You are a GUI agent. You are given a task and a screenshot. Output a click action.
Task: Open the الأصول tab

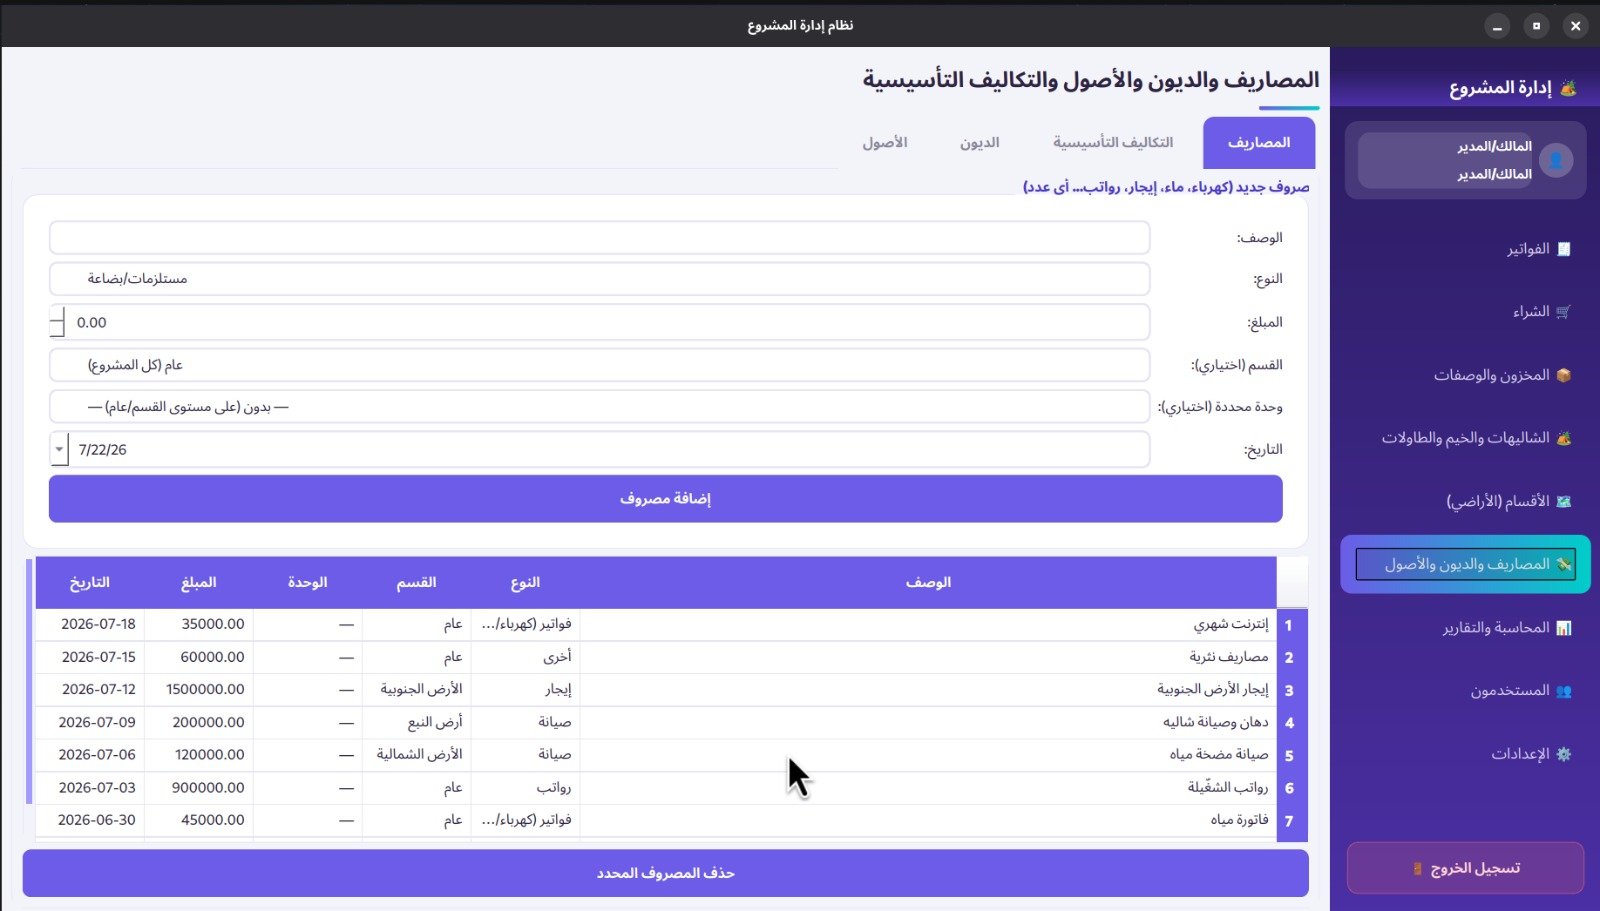(x=885, y=143)
